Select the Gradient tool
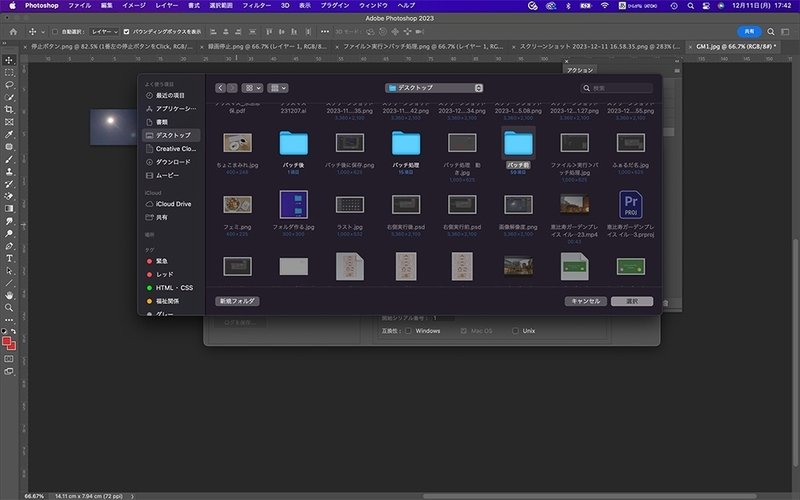This screenshot has width=800, height=500. point(9,209)
